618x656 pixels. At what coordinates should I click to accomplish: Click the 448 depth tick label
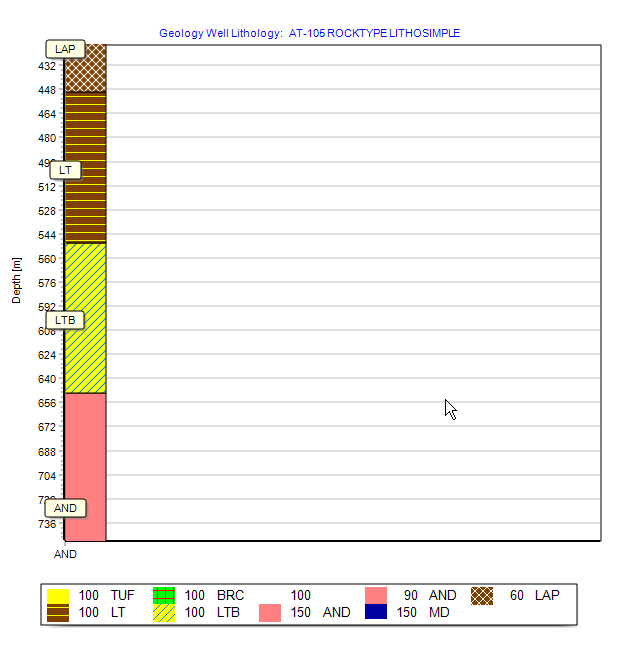[x=47, y=90]
